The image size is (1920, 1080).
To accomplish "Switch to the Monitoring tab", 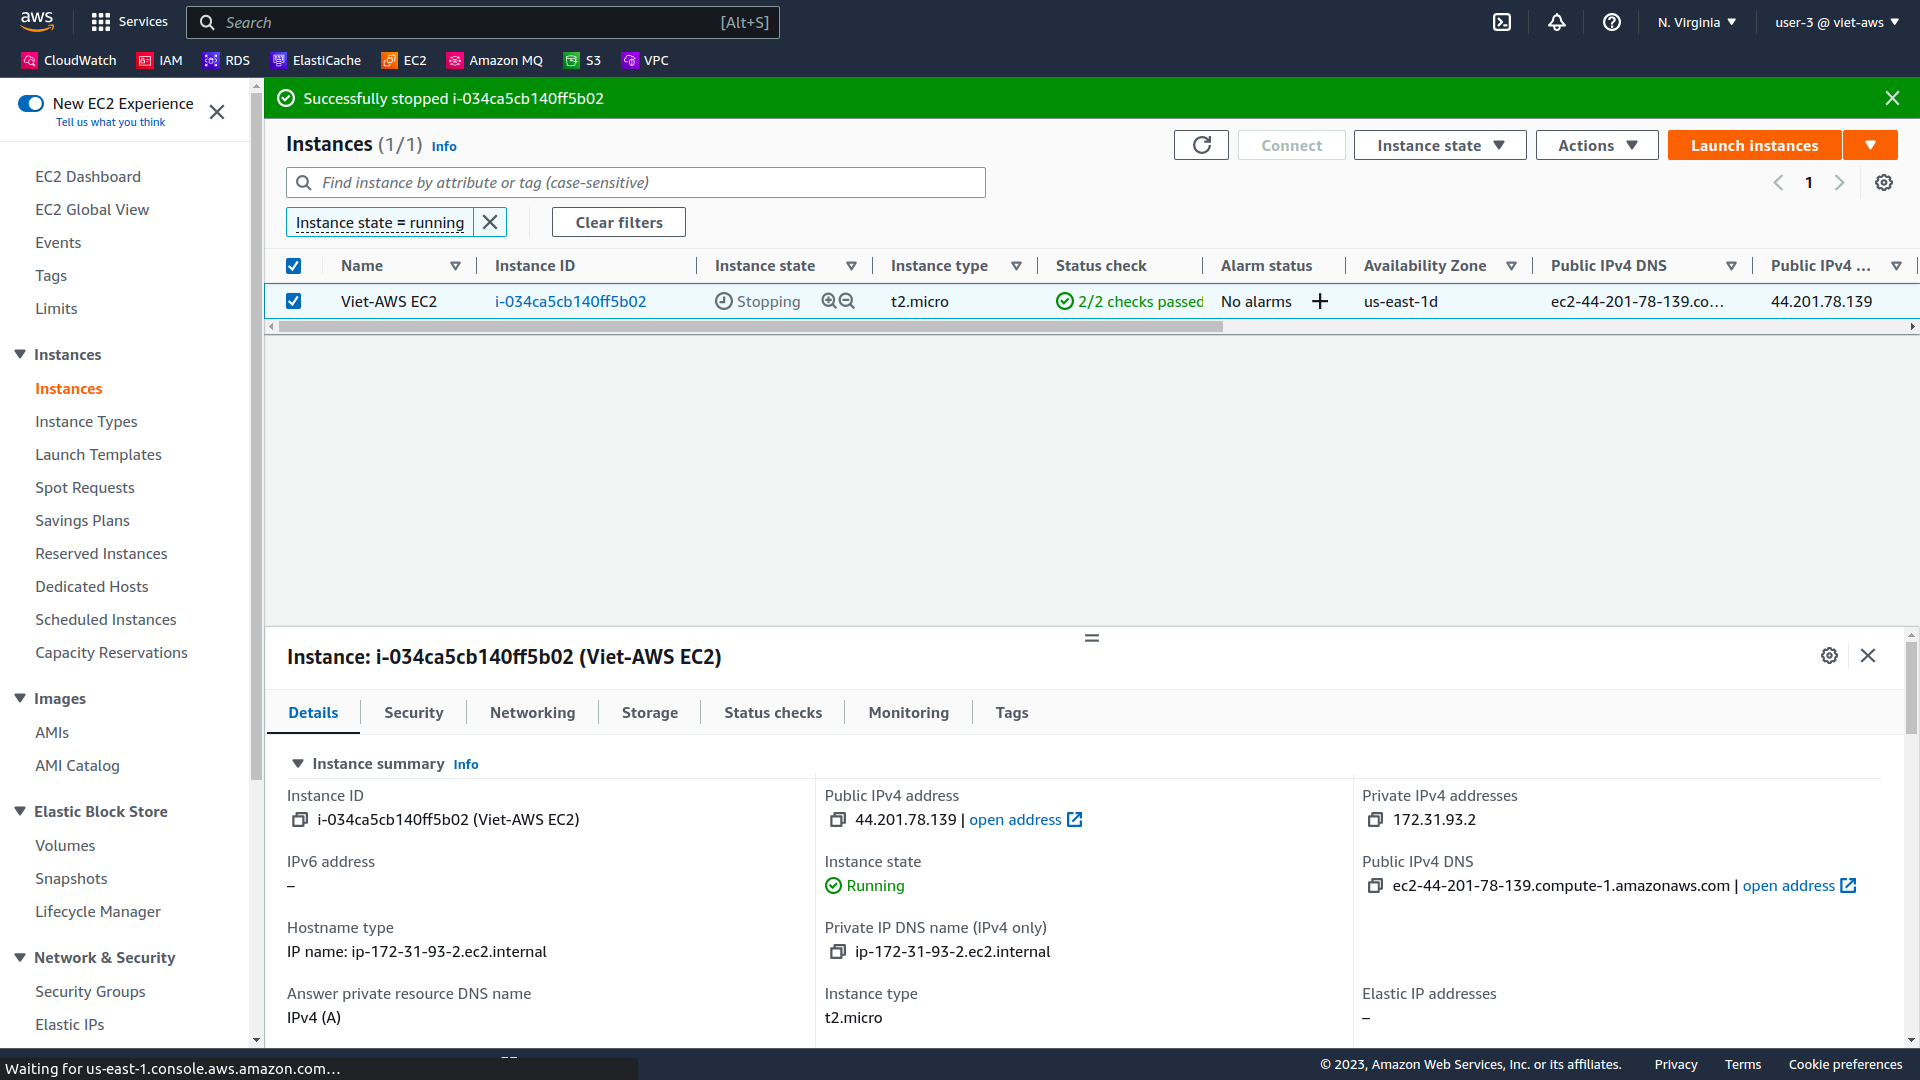I will 908,713.
